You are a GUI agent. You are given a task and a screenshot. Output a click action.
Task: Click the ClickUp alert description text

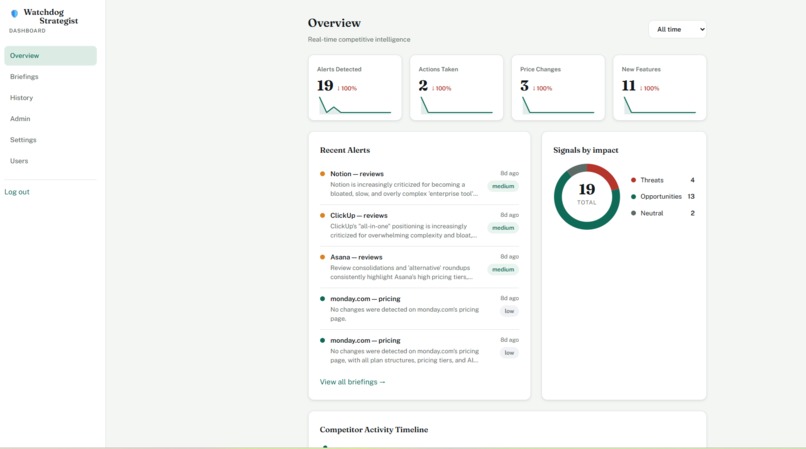404,230
